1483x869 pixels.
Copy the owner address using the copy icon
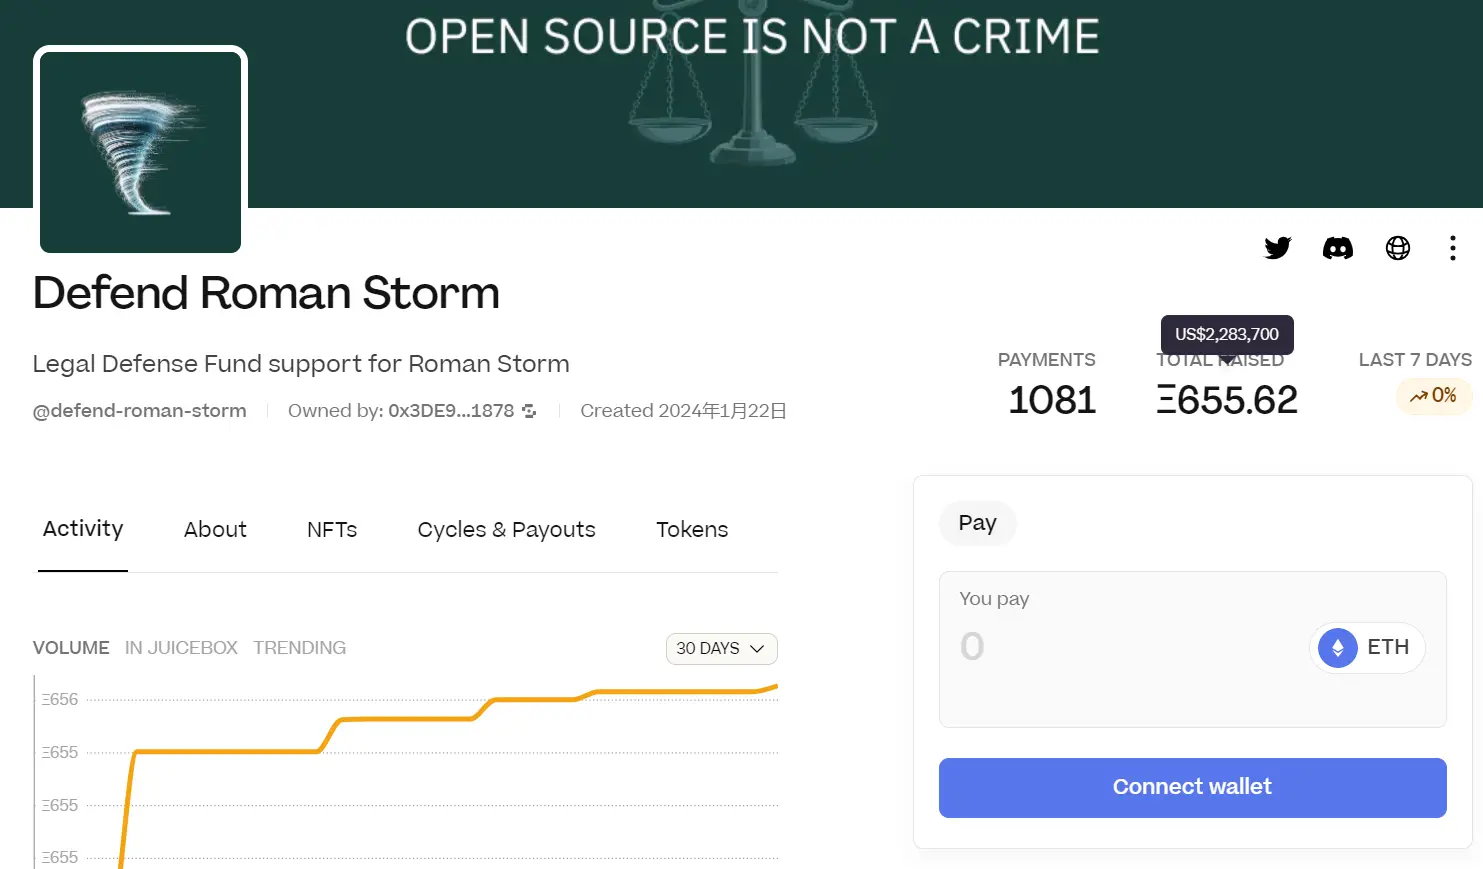(529, 410)
